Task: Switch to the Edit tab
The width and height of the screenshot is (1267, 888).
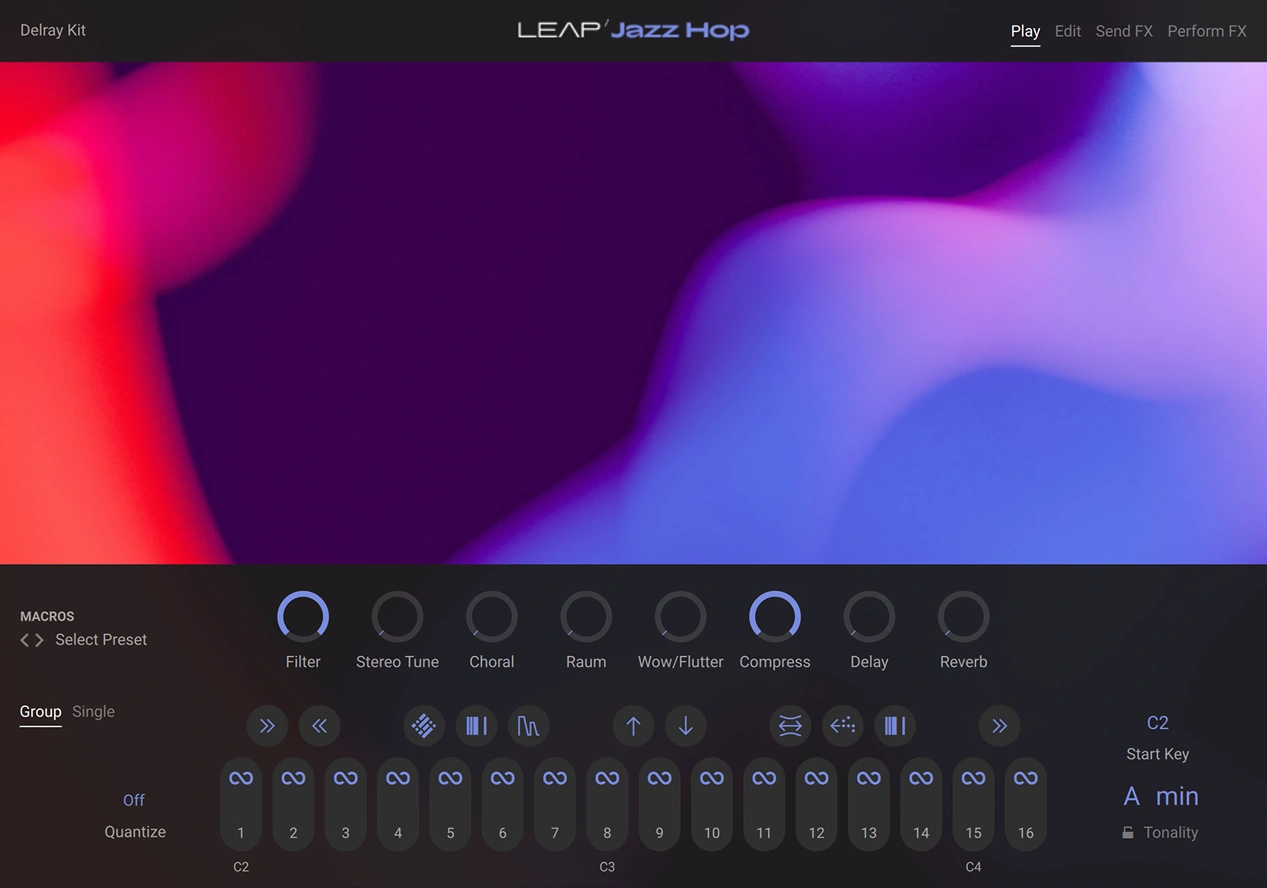Action: click(1067, 31)
